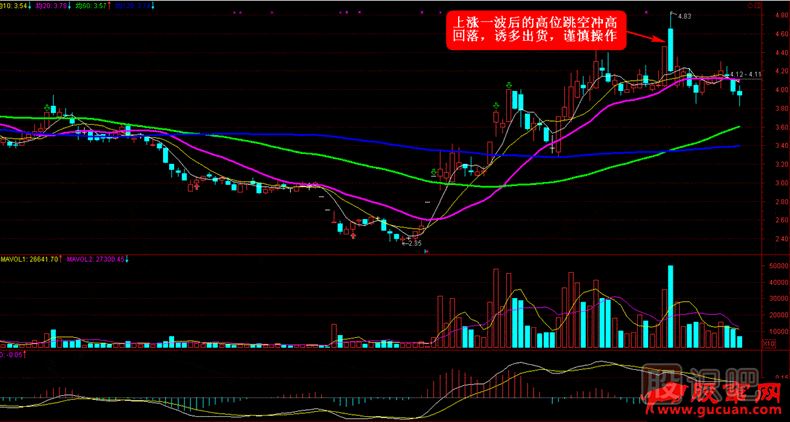Click the cyan down-arrow after the MAVOL2 value
Image resolution: width=790 pixels, height=422 pixels.
127,259
